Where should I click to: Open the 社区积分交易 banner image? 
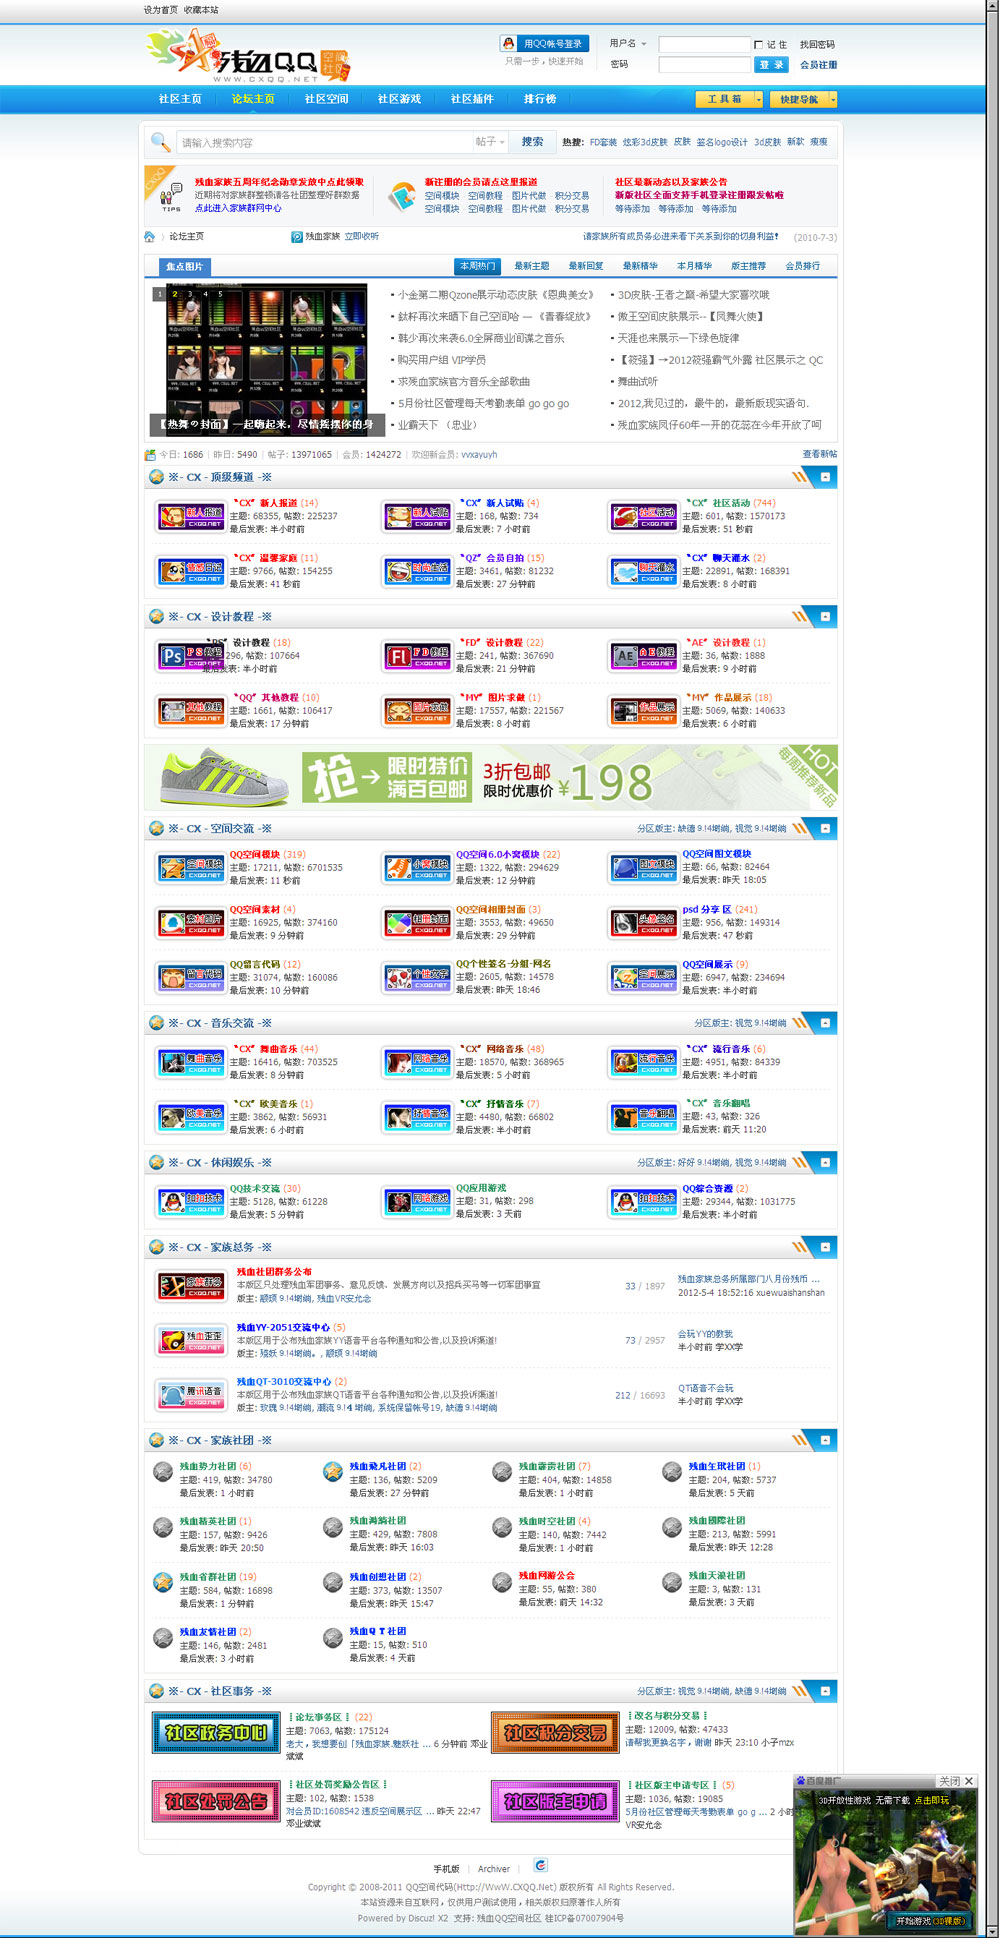click(x=555, y=1733)
